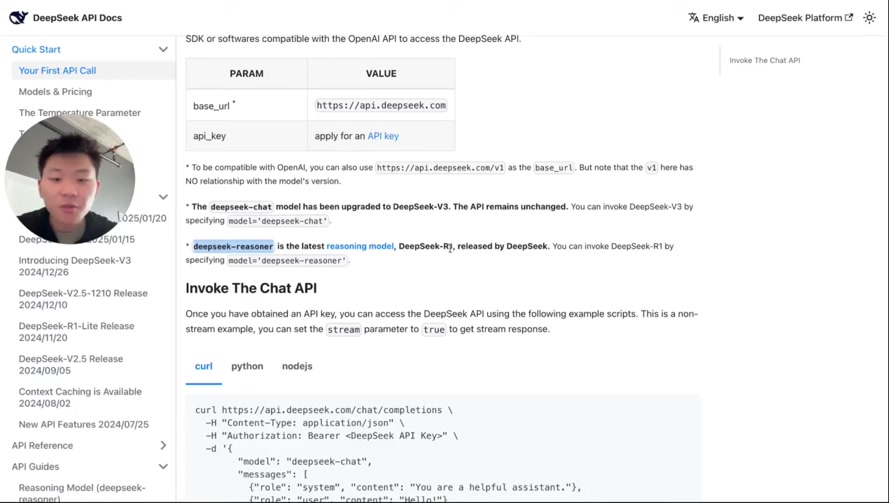
Task: Open DeepSeek-V2.5 Release 2024/09/05 item
Action: [70, 365]
